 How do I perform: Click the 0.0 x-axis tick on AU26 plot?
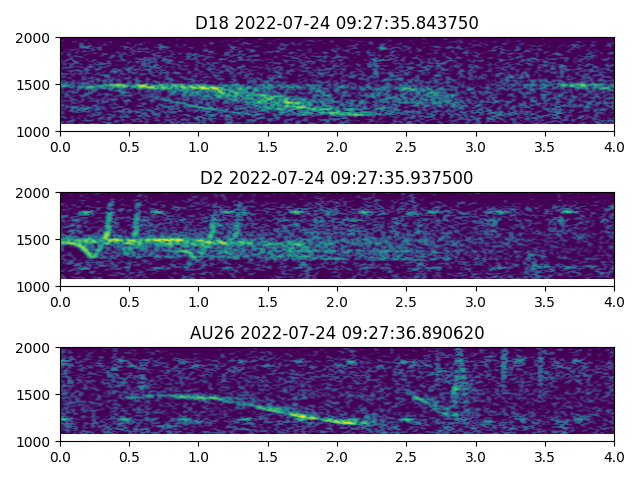(60, 456)
